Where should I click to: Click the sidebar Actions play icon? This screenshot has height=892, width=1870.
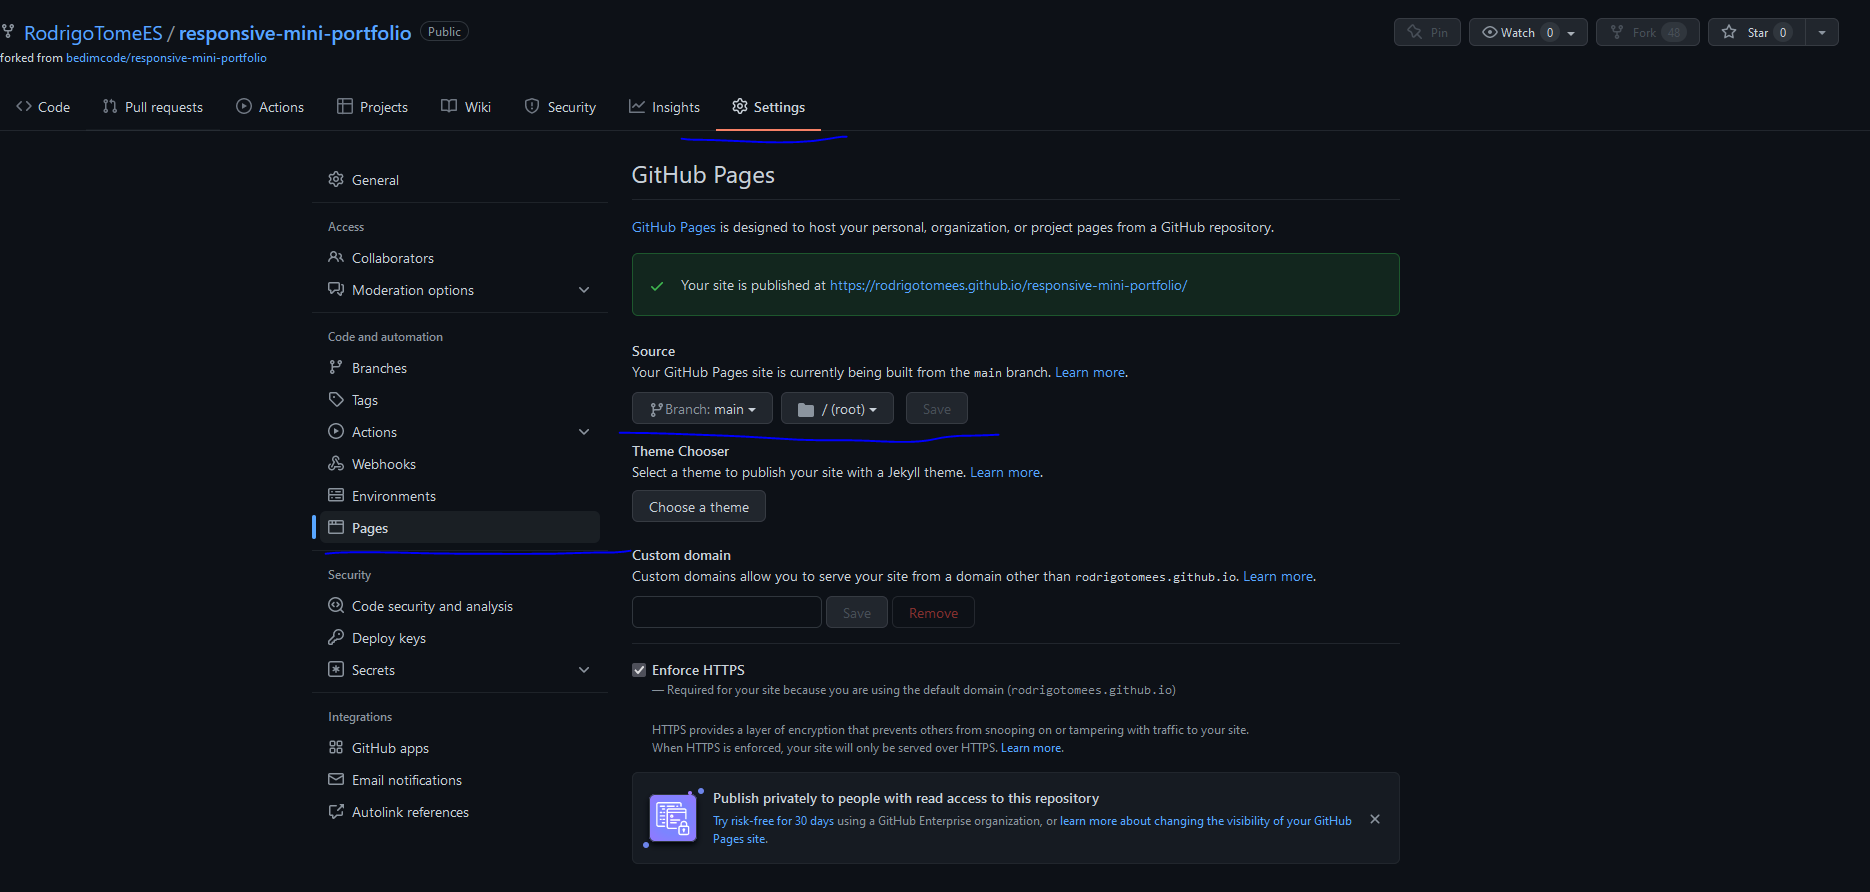coord(336,431)
